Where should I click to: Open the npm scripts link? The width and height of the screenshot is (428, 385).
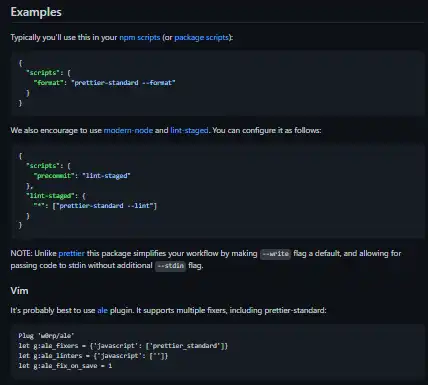click(x=140, y=37)
